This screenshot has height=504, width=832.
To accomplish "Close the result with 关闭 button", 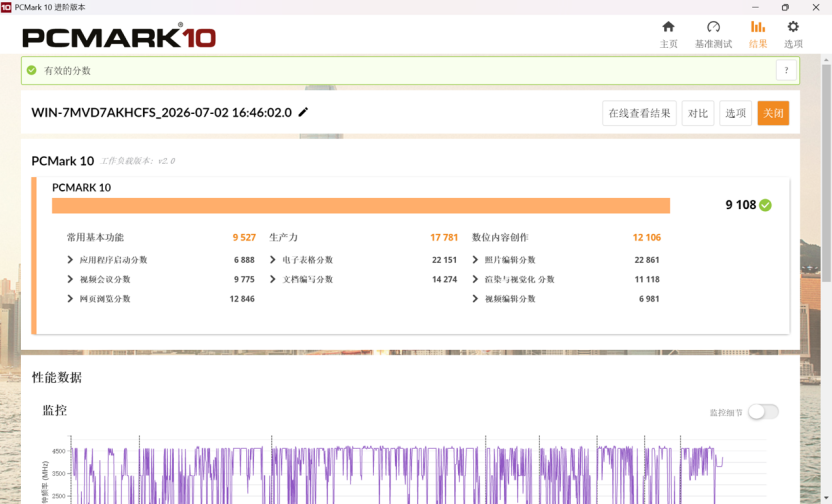I will [x=773, y=113].
